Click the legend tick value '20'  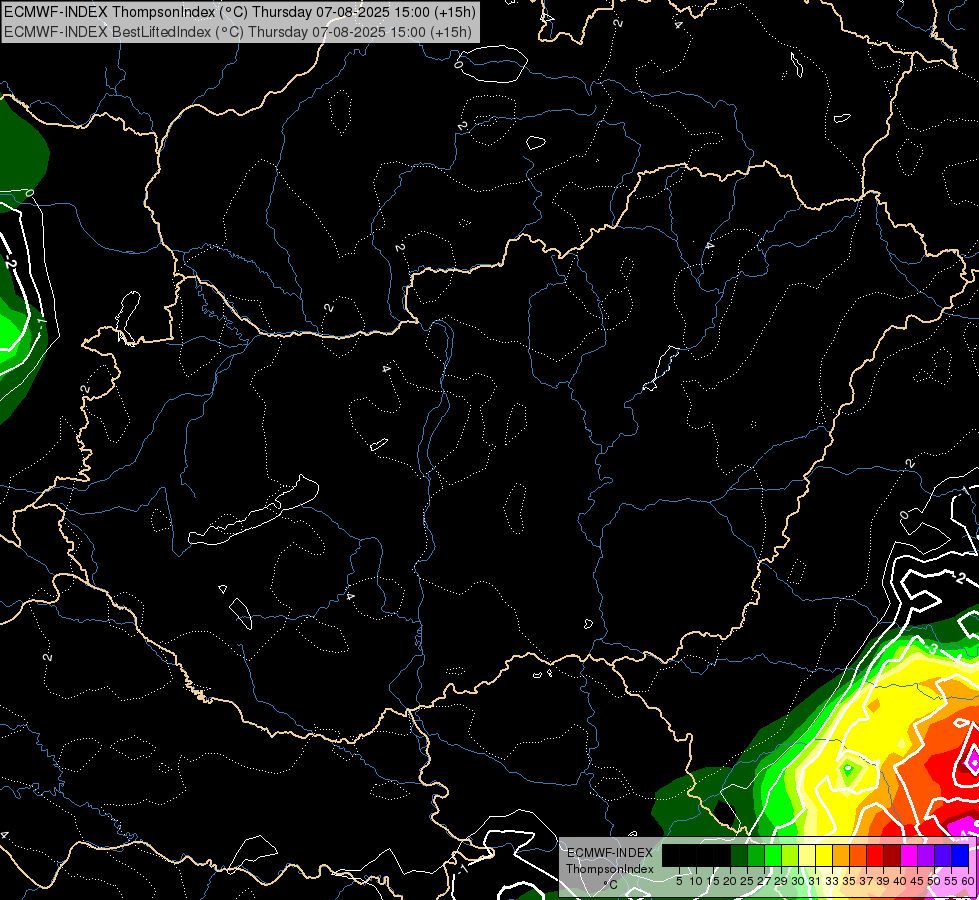(731, 881)
